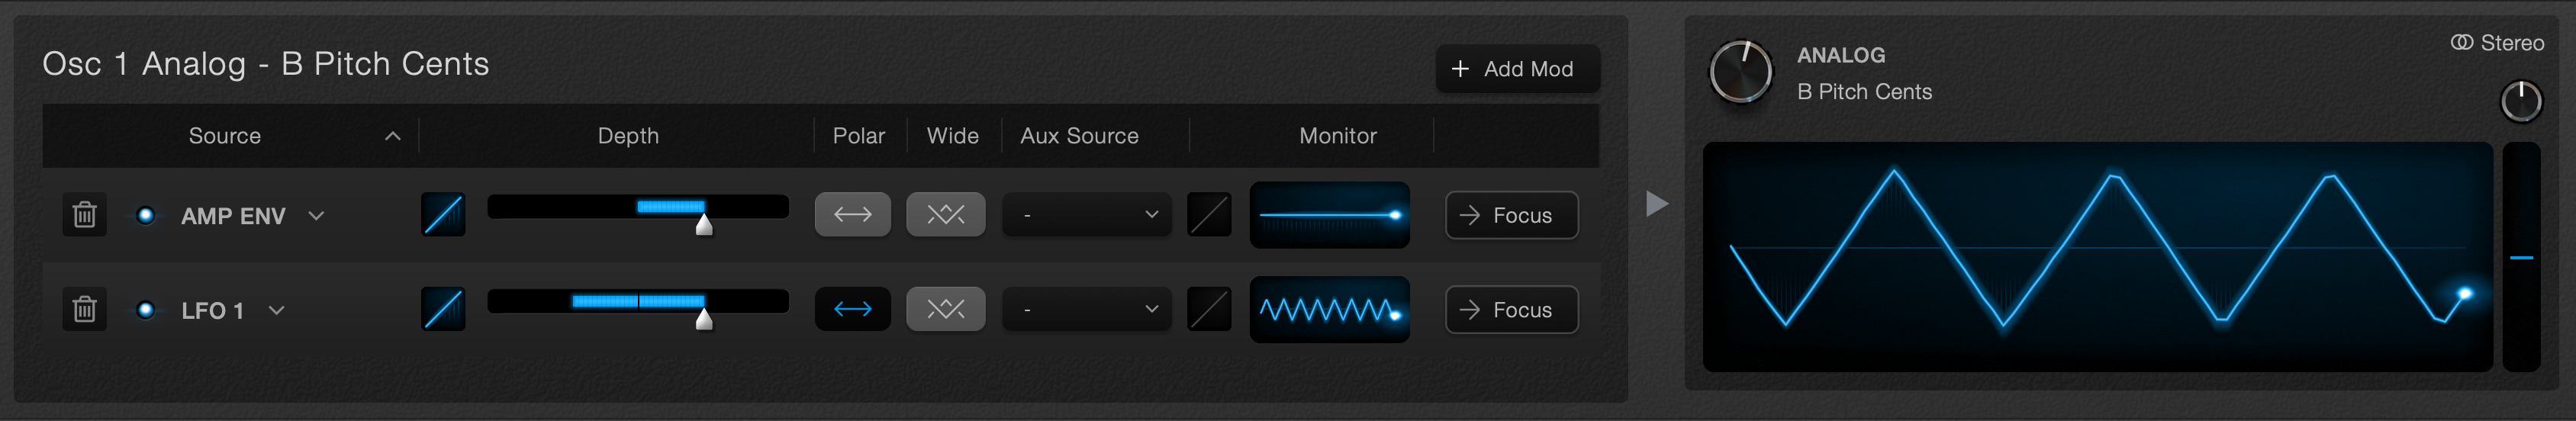Click the AMP ENV aux curve icon
2576x421 pixels.
[x=1209, y=215]
